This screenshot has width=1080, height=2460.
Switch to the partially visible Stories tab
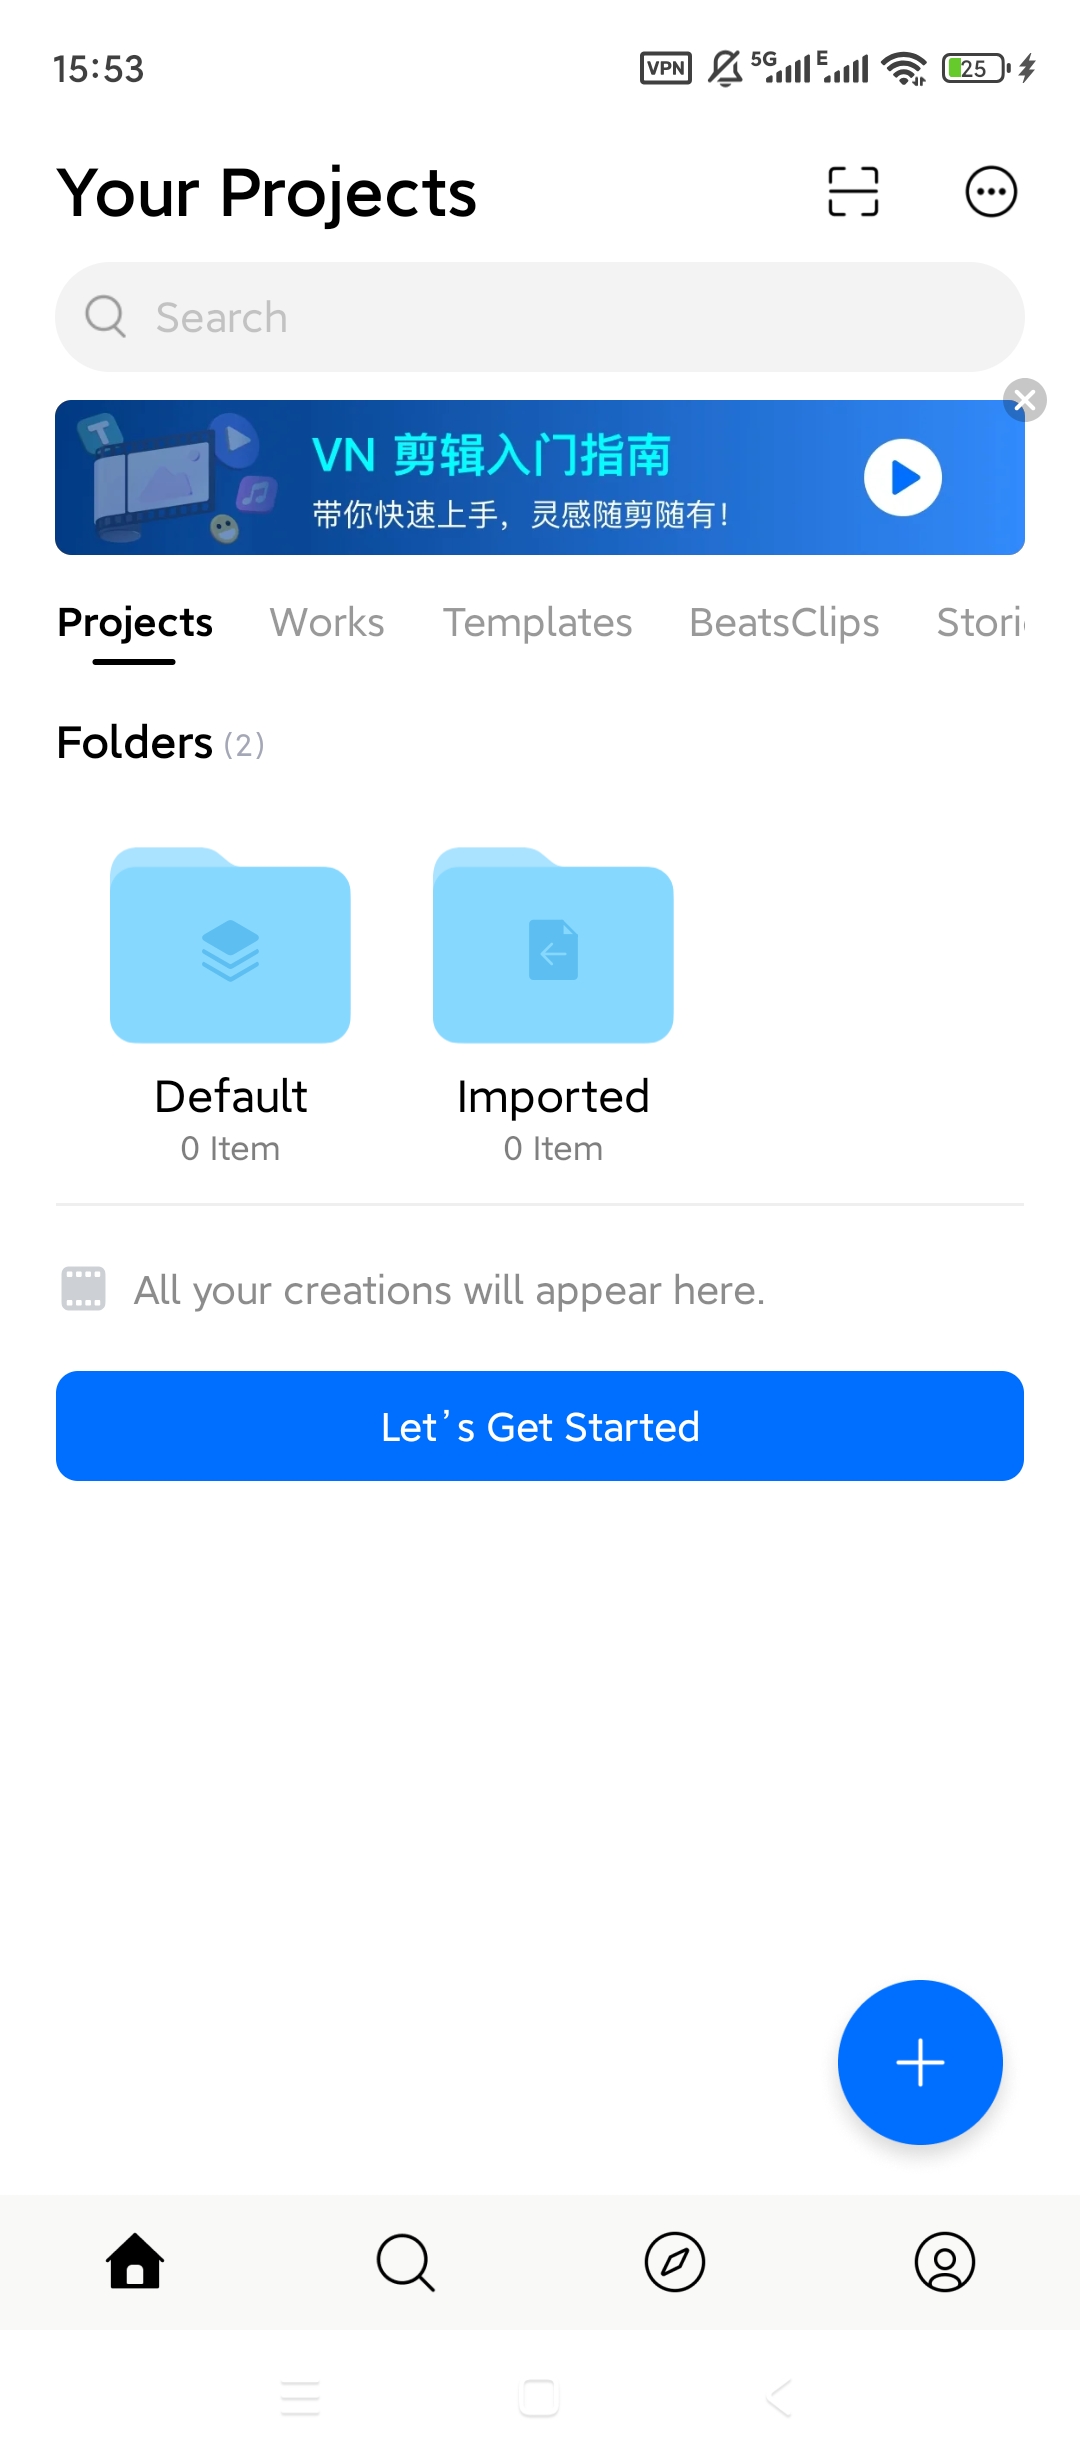tap(980, 623)
